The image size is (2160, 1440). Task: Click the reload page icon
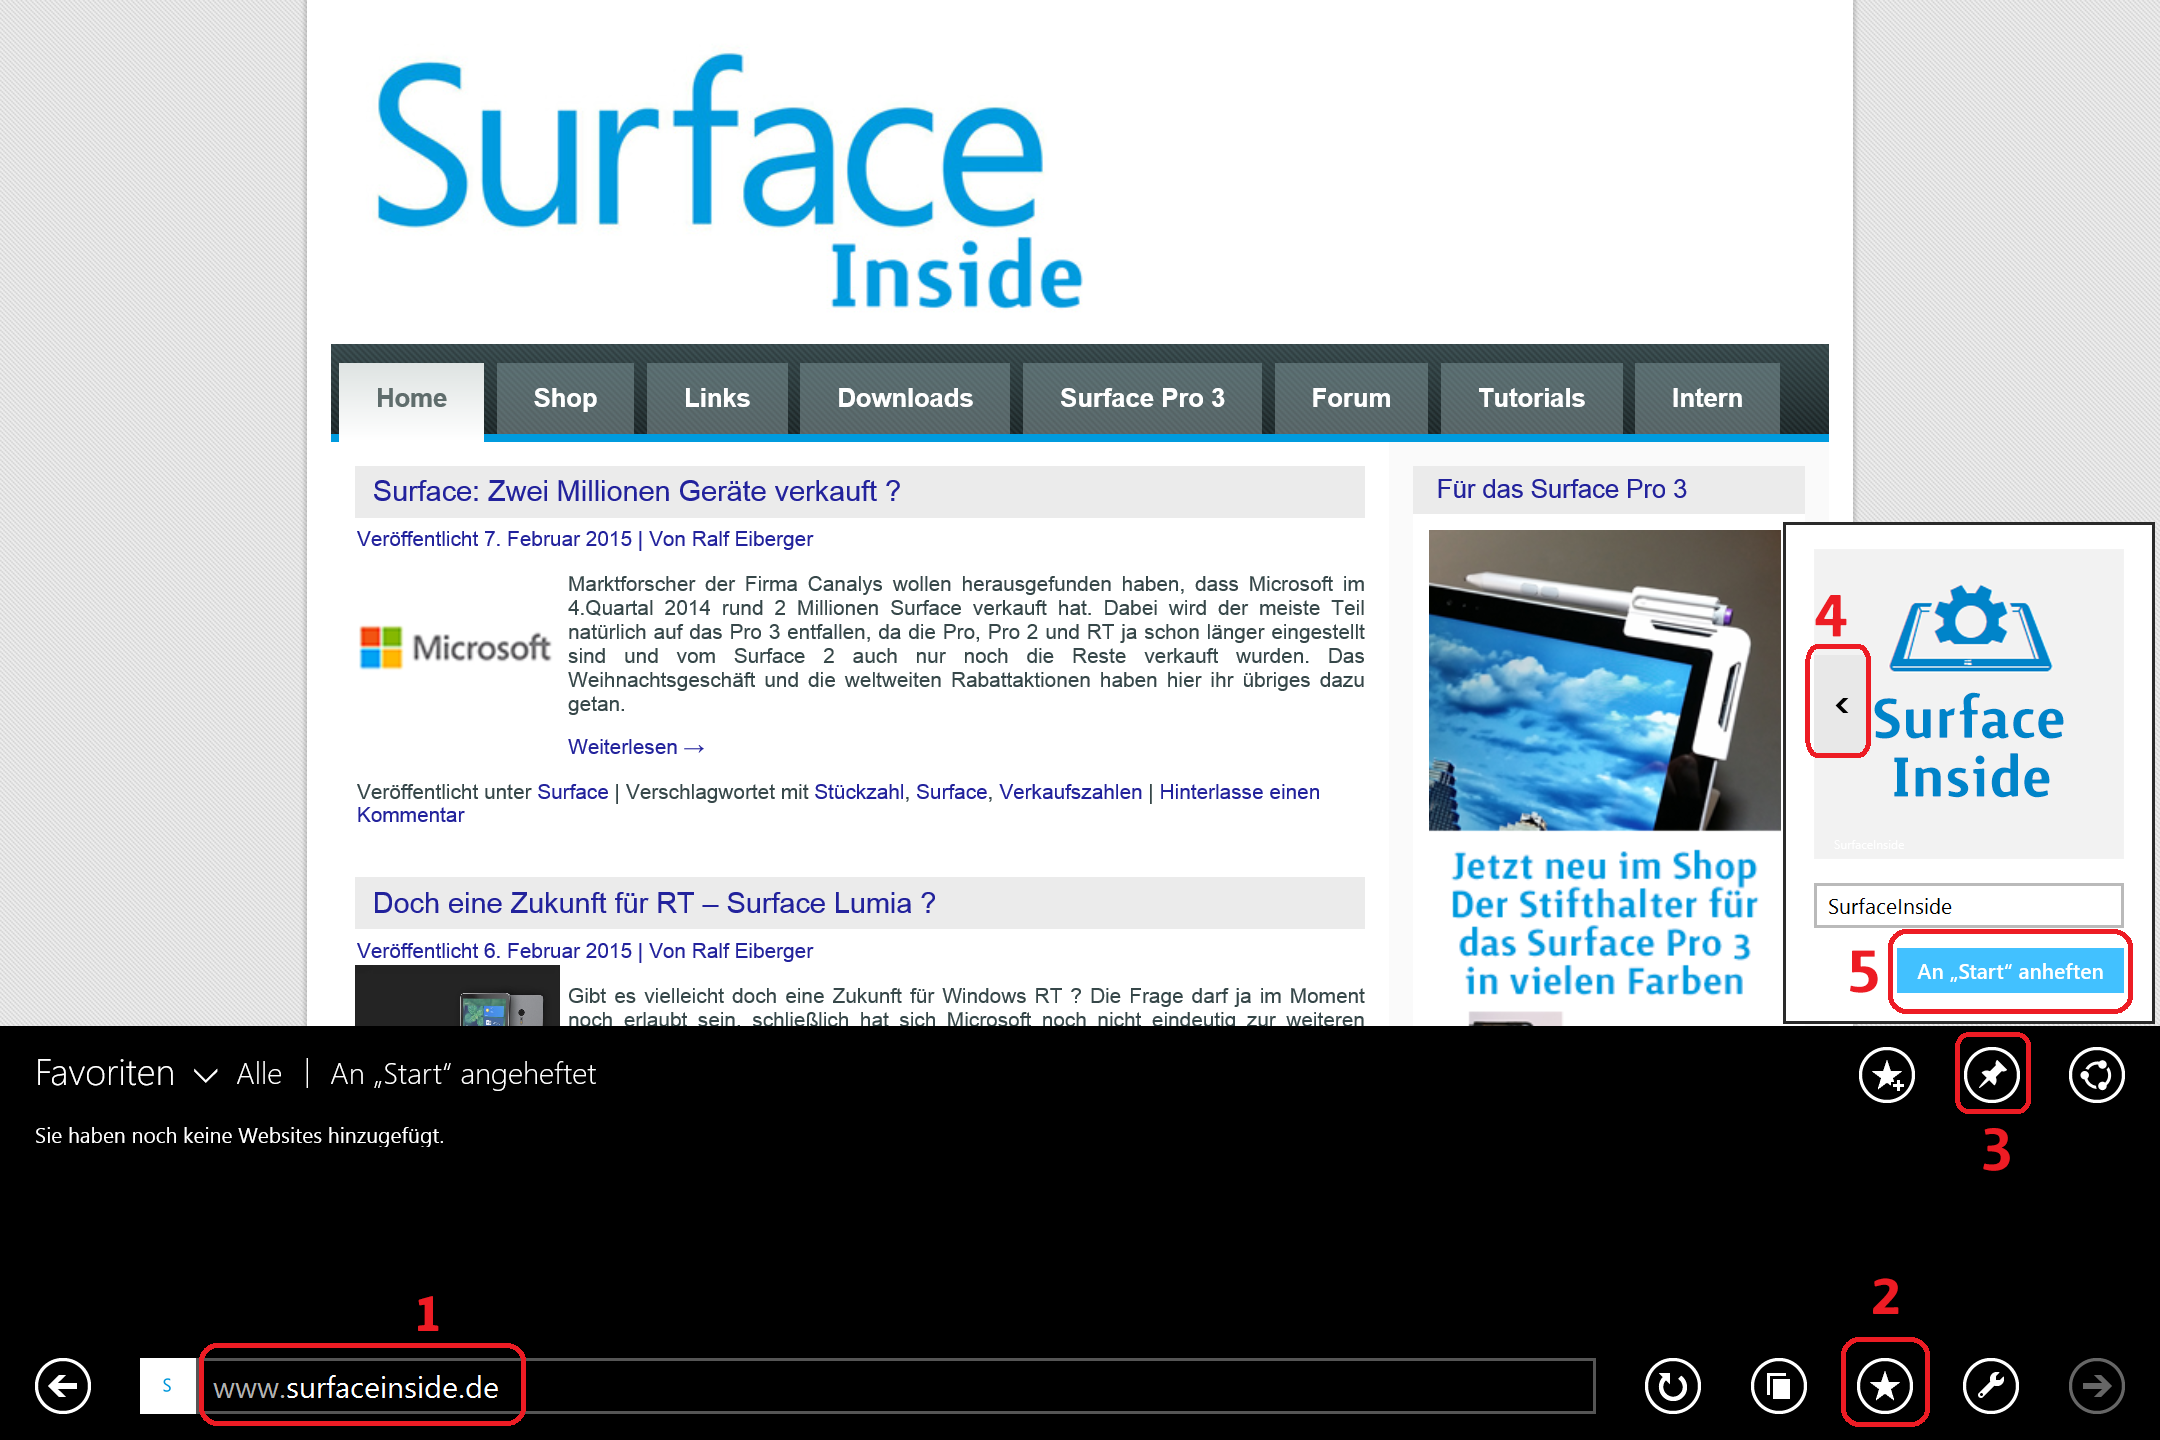point(1673,1386)
